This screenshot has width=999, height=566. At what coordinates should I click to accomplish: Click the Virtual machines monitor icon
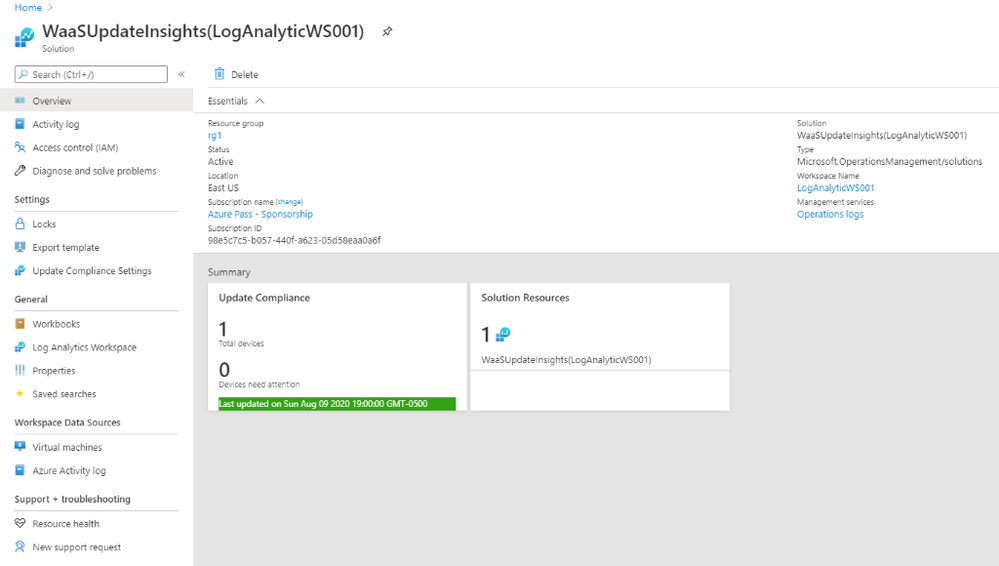20,446
